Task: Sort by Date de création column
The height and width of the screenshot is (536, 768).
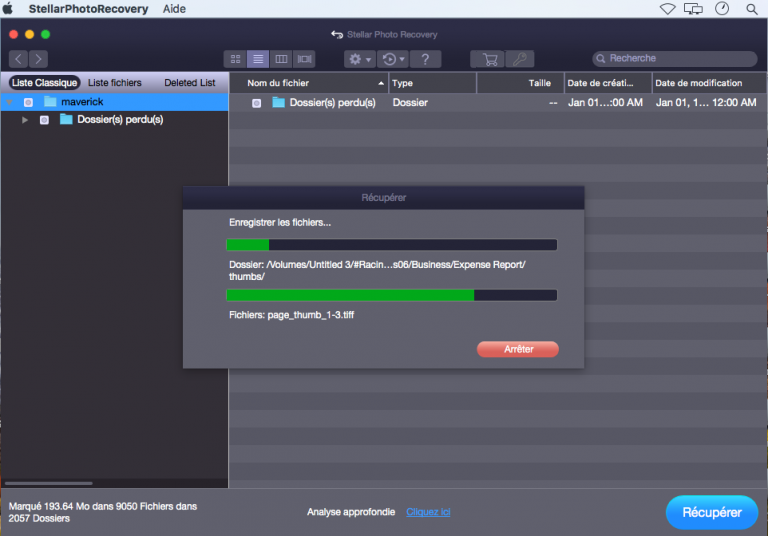Action: pyautogui.click(x=608, y=83)
